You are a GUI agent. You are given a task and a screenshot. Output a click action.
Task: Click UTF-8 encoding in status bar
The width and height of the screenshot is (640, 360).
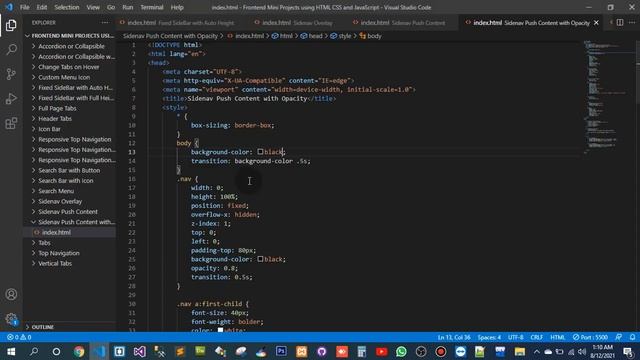[x=516, y=337]
